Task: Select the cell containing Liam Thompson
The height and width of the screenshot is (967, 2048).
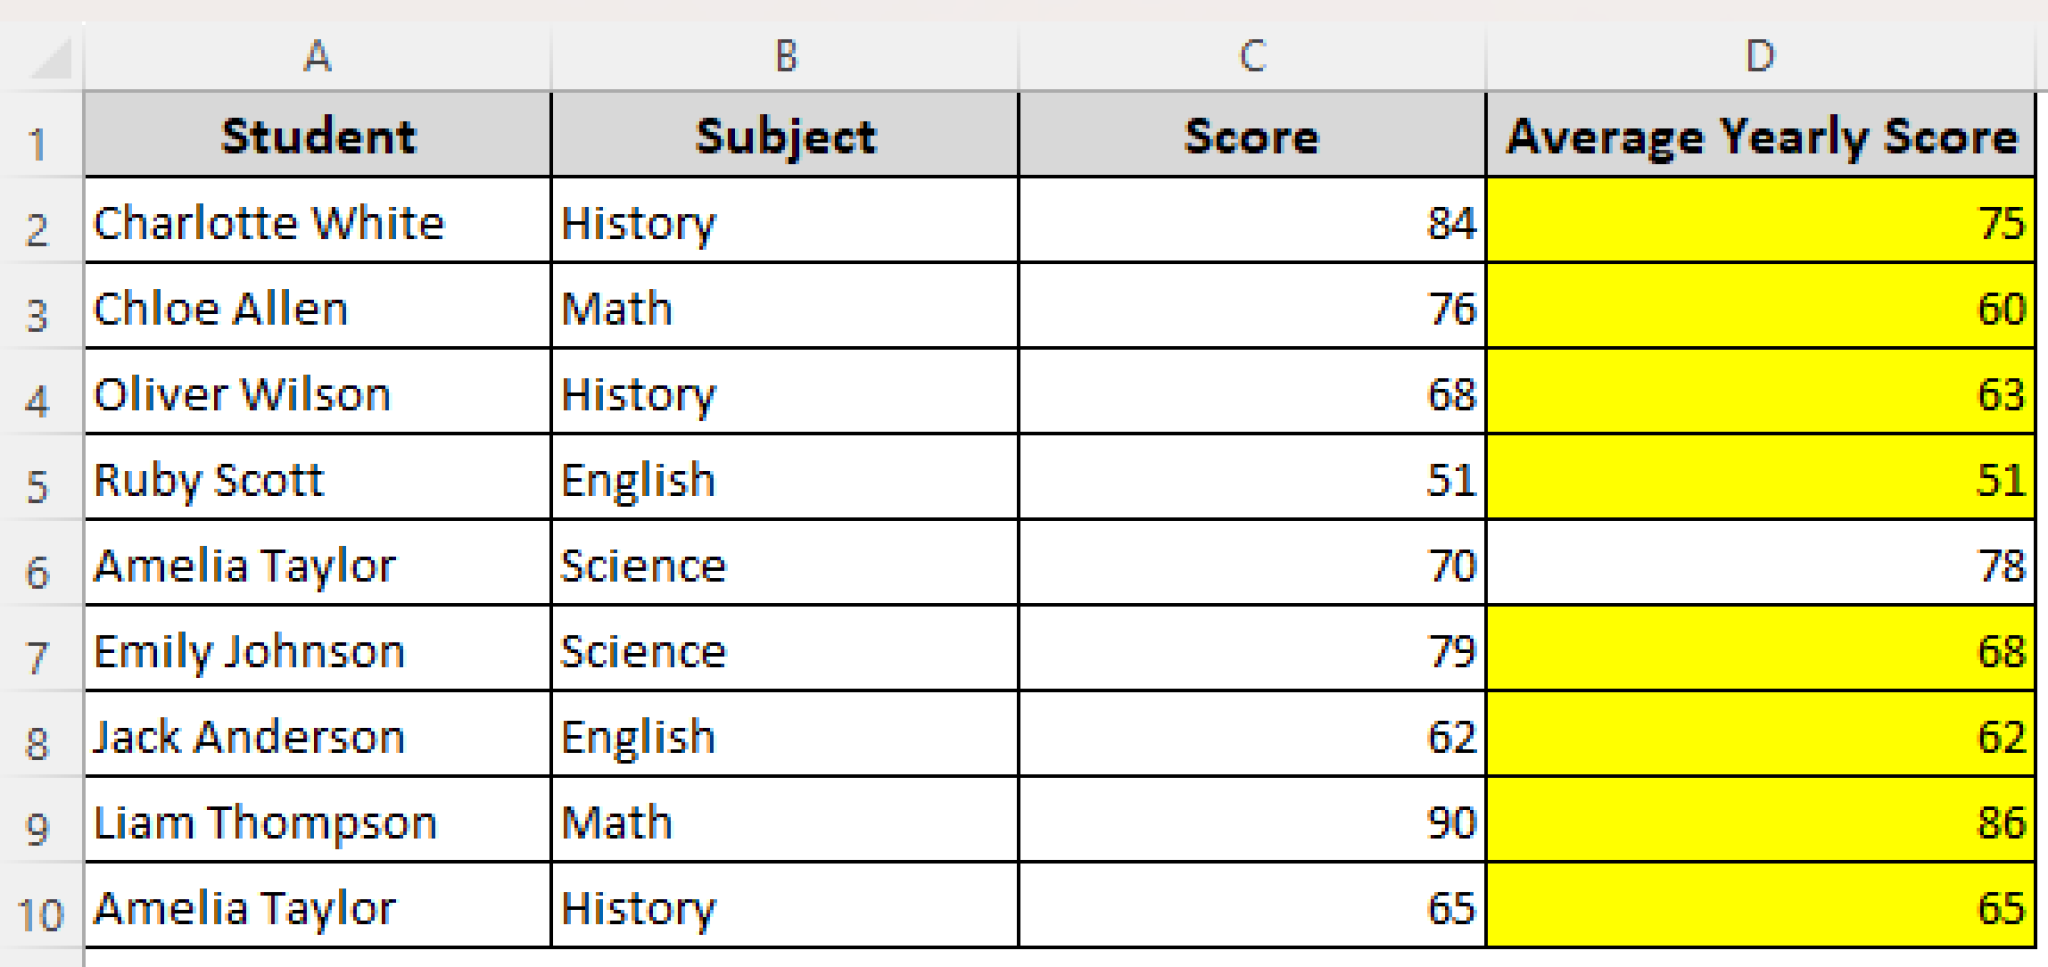Action: click(316, 822)
